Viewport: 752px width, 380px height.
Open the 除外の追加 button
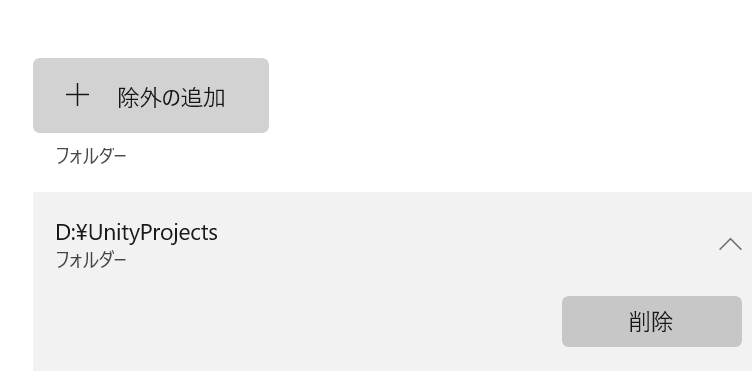[x=151, y=95]
